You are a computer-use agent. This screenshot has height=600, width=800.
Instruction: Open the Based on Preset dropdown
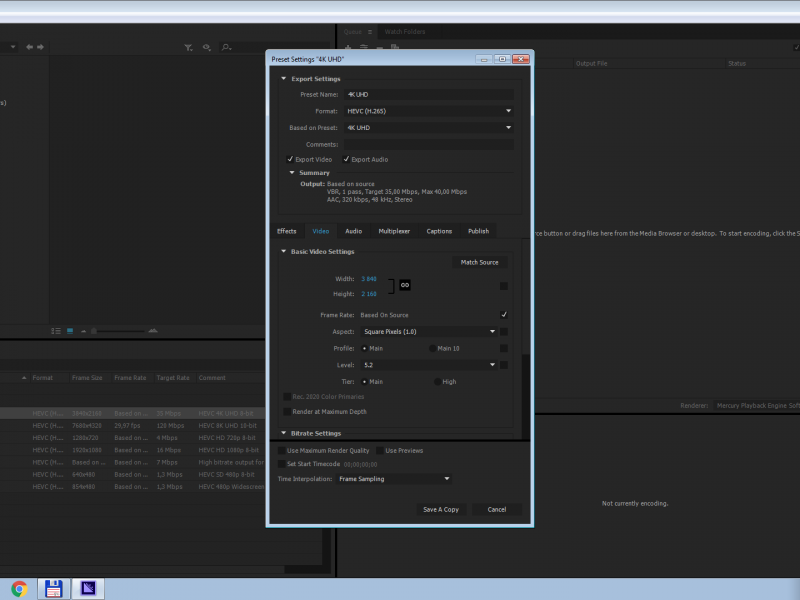pos(429,128)
